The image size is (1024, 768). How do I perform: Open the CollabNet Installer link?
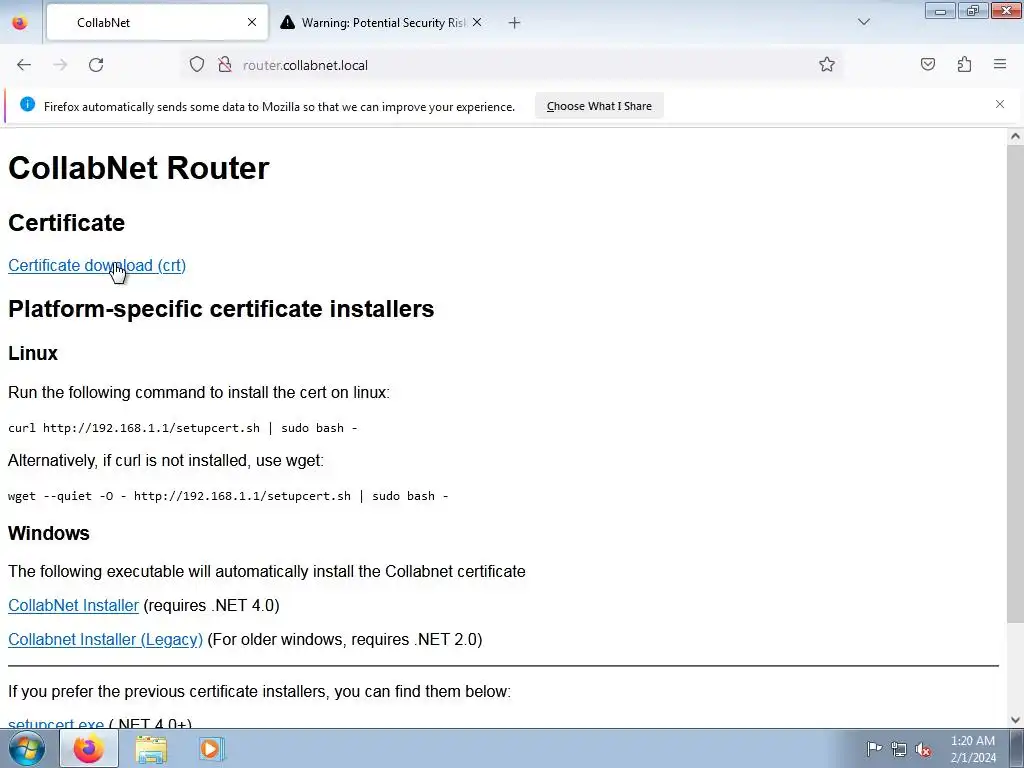click(x=73, y=605)
